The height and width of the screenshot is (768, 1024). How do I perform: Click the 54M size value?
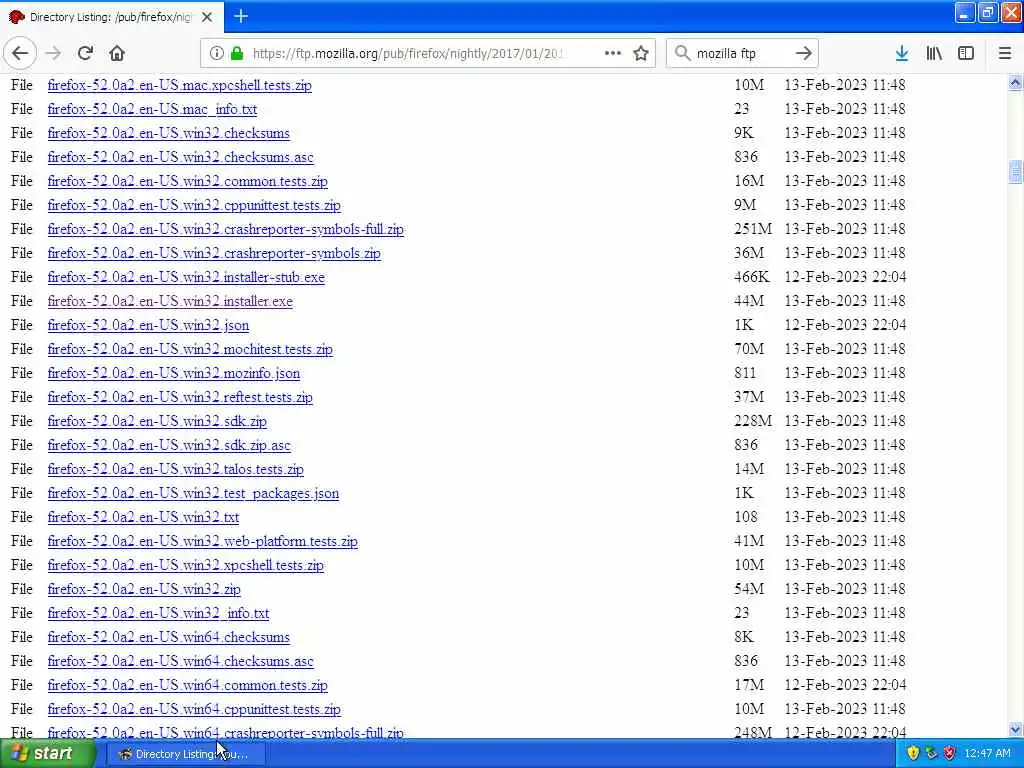click(748, 589)
